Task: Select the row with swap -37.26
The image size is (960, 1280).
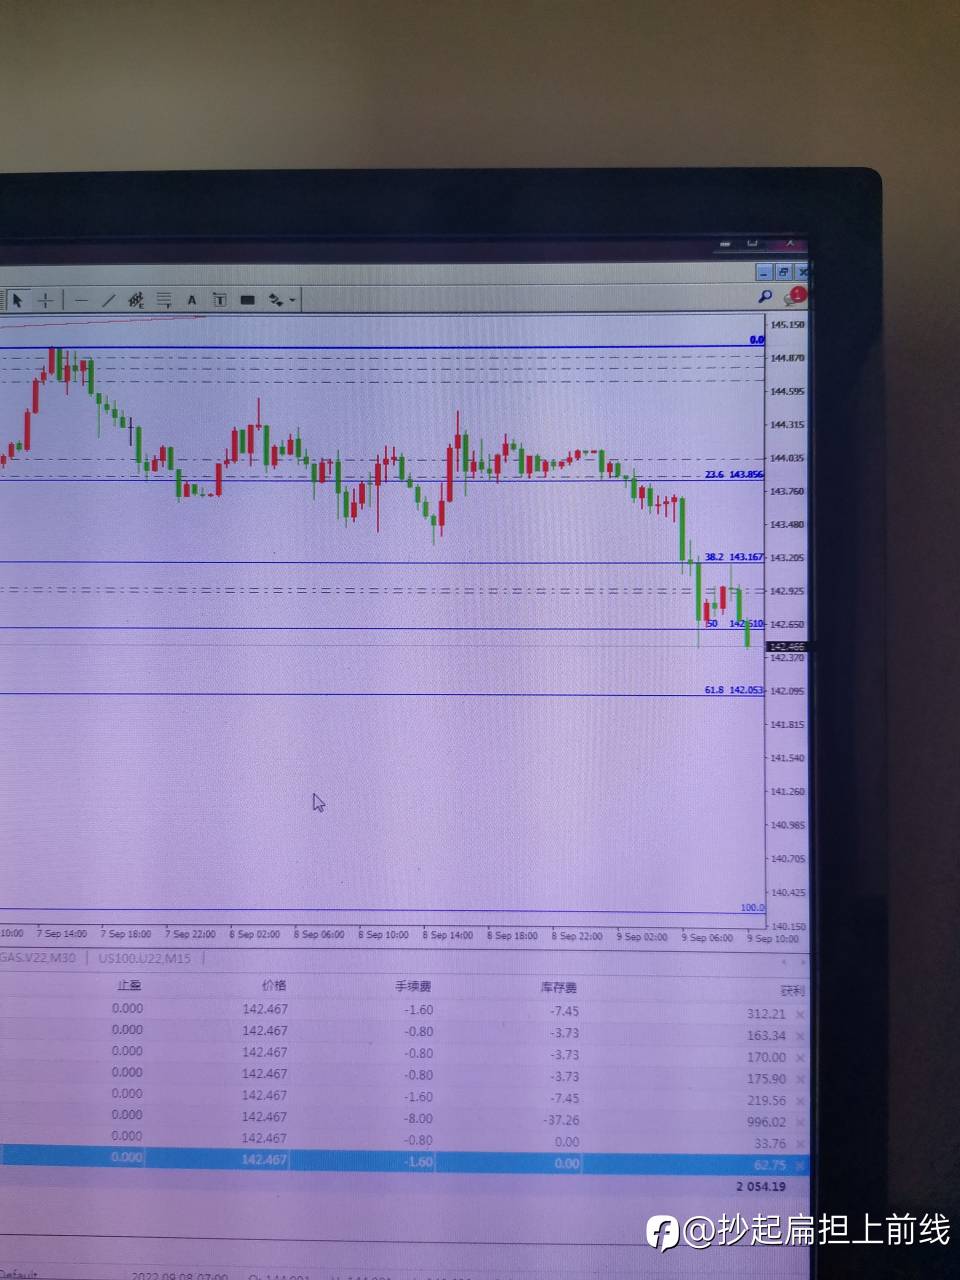Action: tap(404, 1119)
